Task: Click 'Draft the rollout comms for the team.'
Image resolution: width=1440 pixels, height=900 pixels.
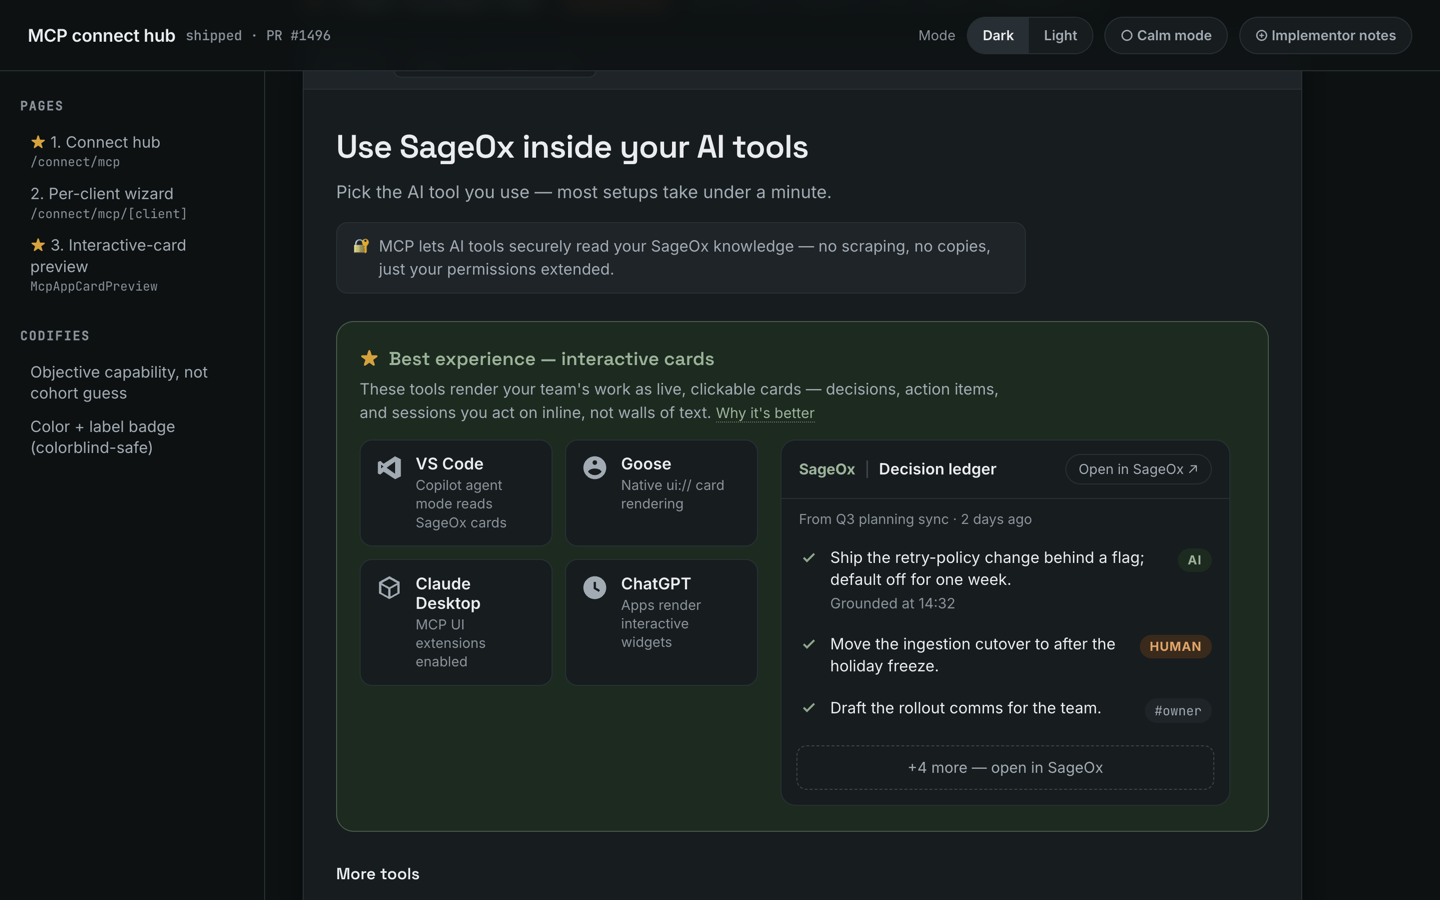Action: click(966, 708)
